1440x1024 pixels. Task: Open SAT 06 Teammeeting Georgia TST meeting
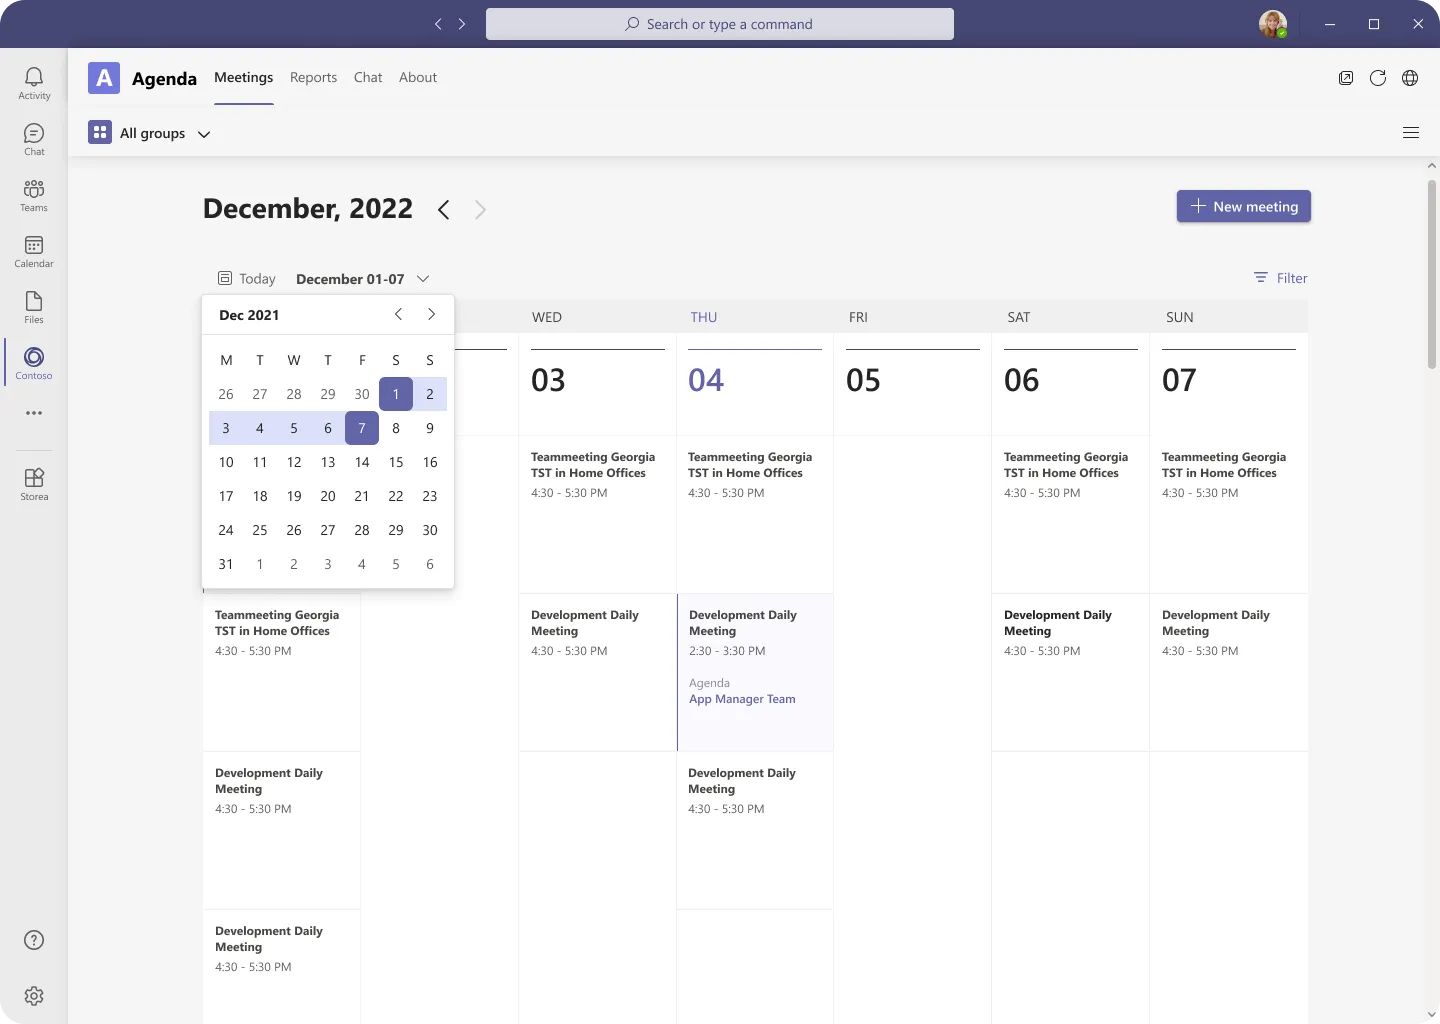(1070, 514)
